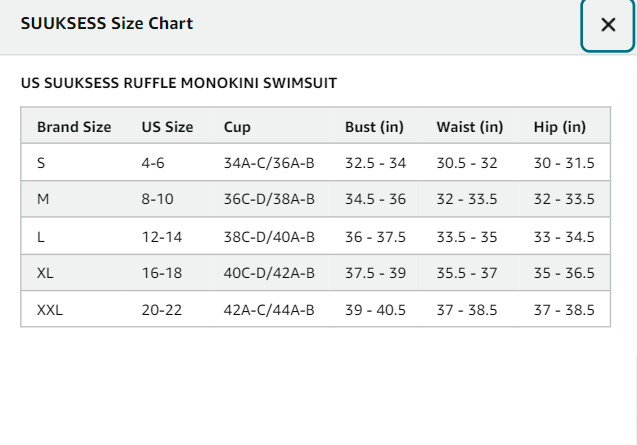Close the SUUKSESS Size Chart dialog
The height and width of the screenshot is (445, 638).
coord(607,25)
